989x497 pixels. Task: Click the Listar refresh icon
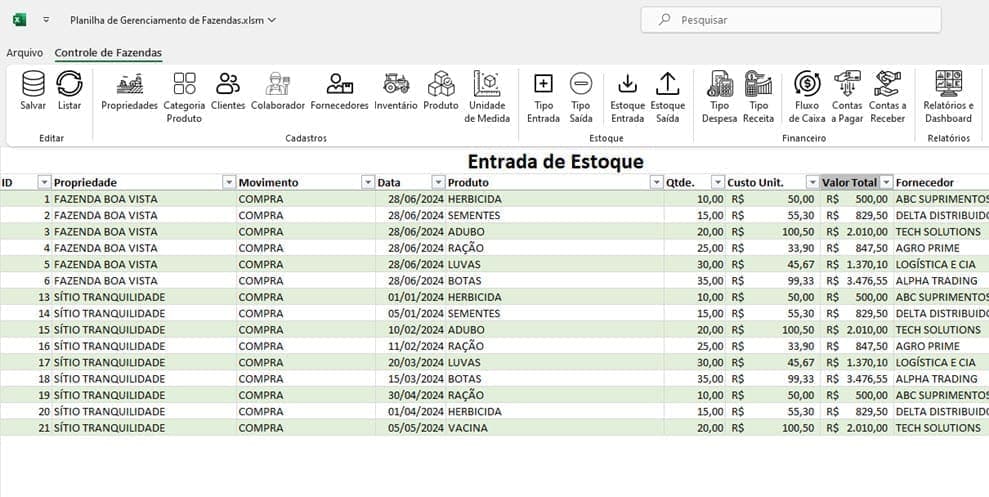tap(69, 83)
